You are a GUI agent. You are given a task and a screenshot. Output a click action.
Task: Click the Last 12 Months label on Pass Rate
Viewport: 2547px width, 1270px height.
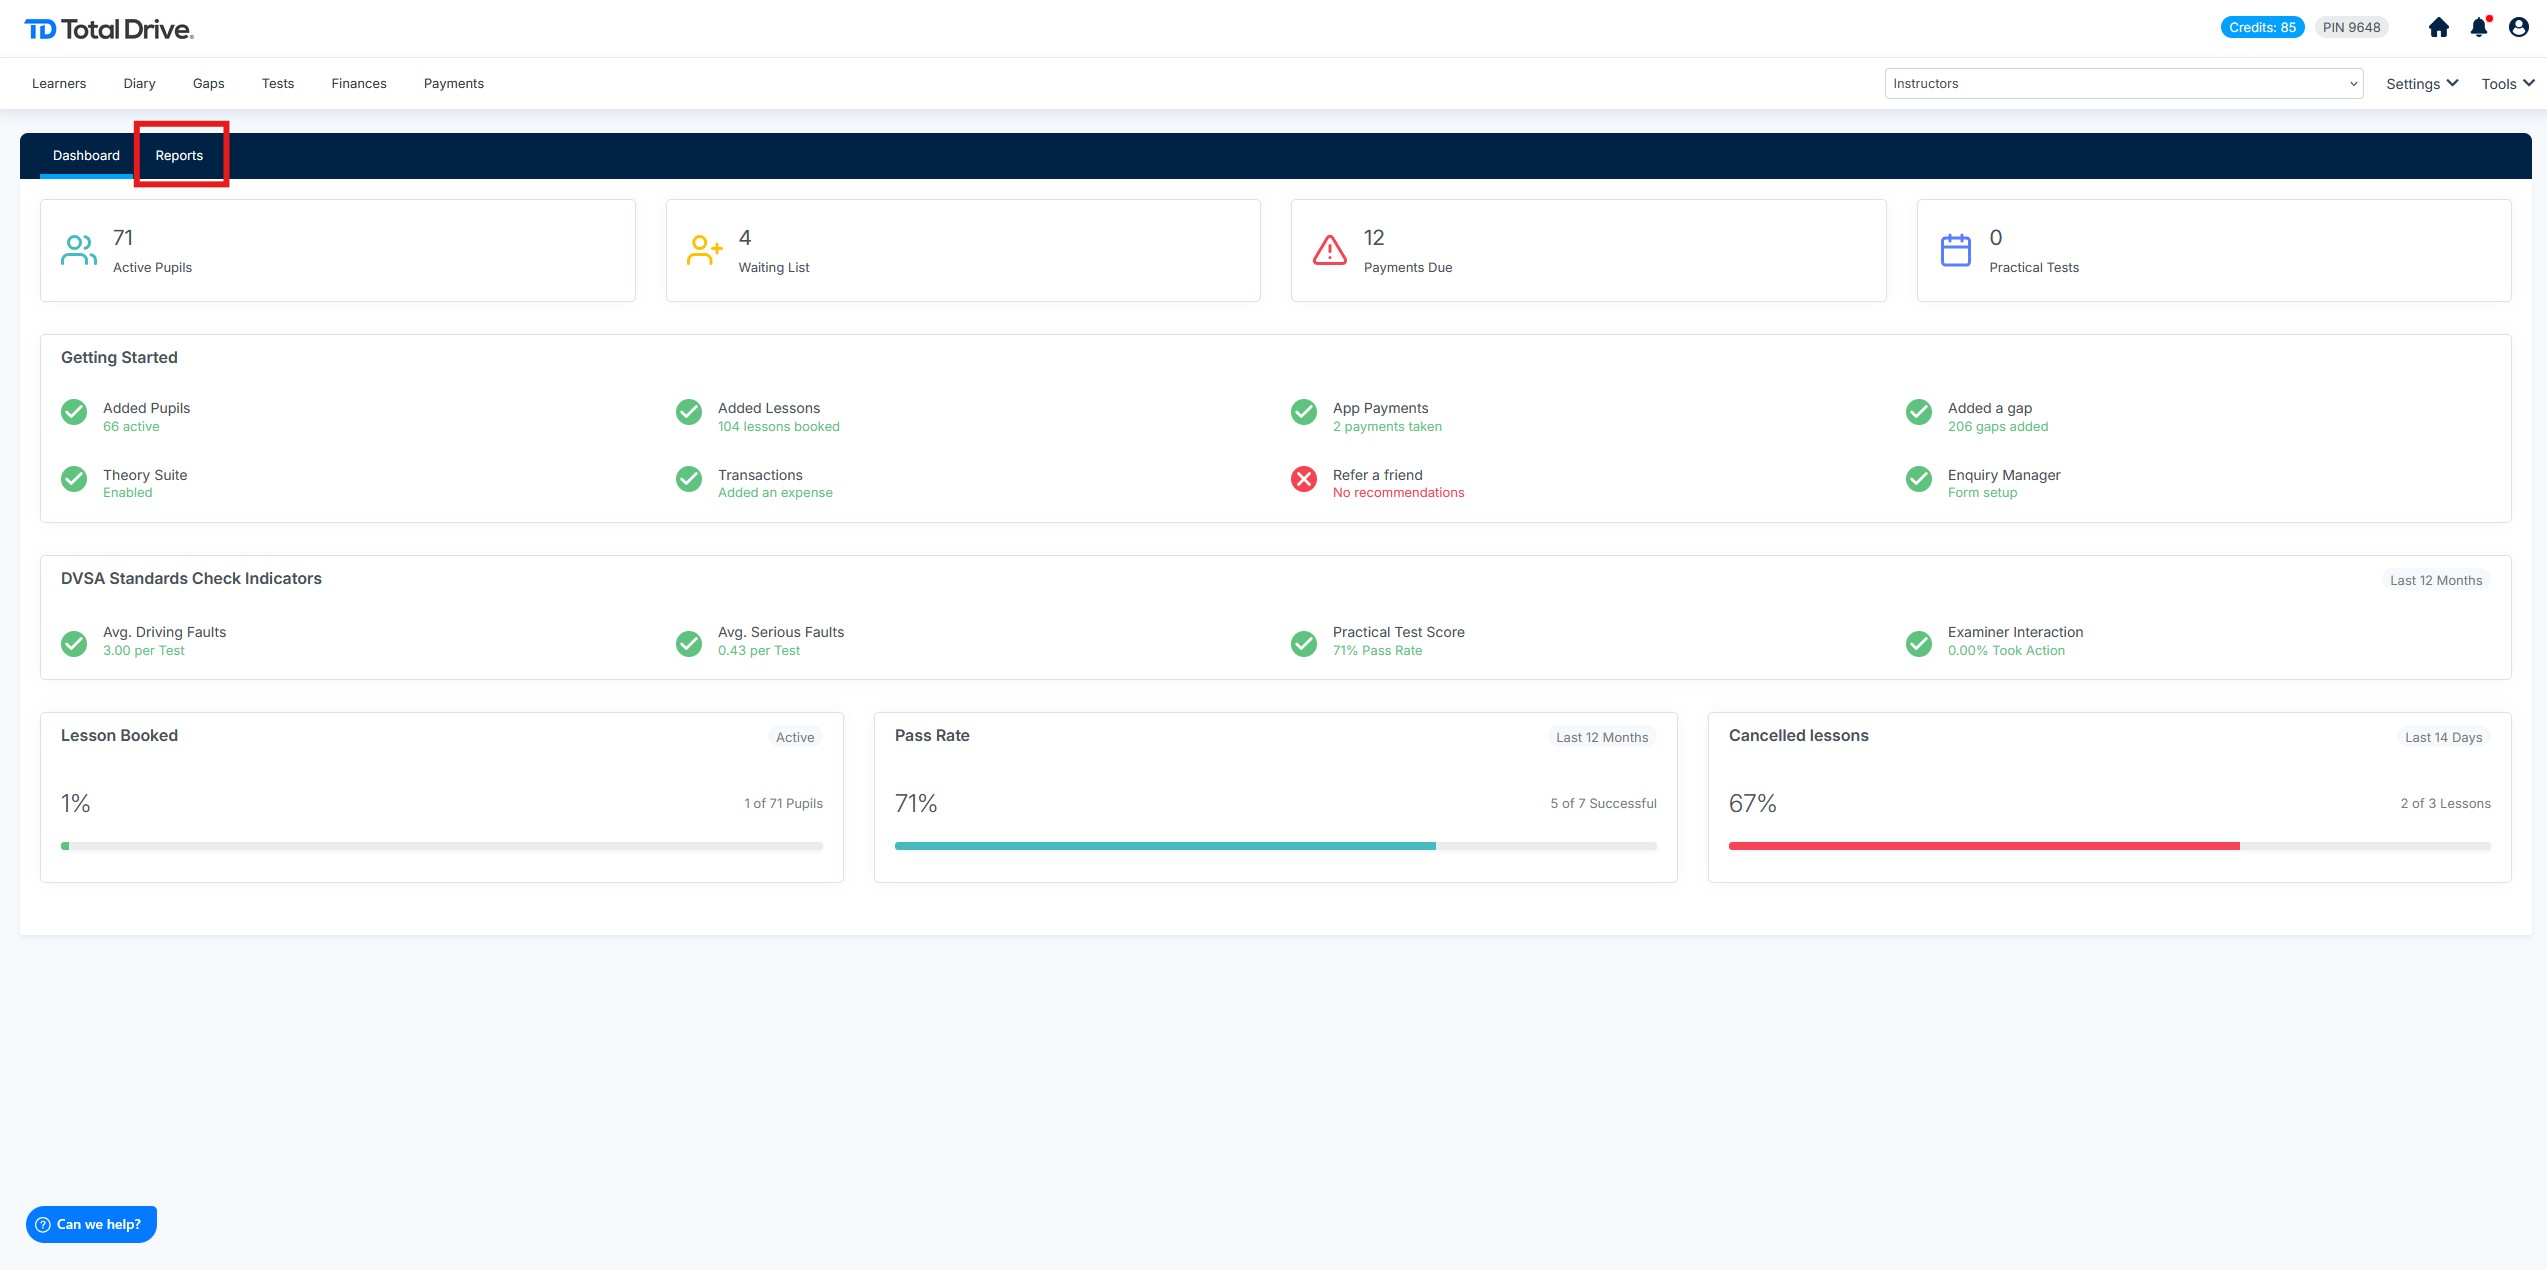click(x=1601, y=738)
